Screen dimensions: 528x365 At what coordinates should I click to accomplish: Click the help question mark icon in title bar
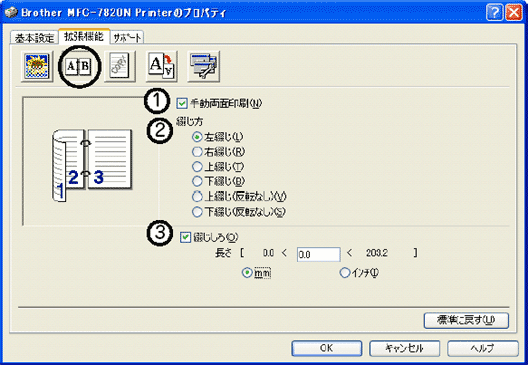tap(494, 13)
